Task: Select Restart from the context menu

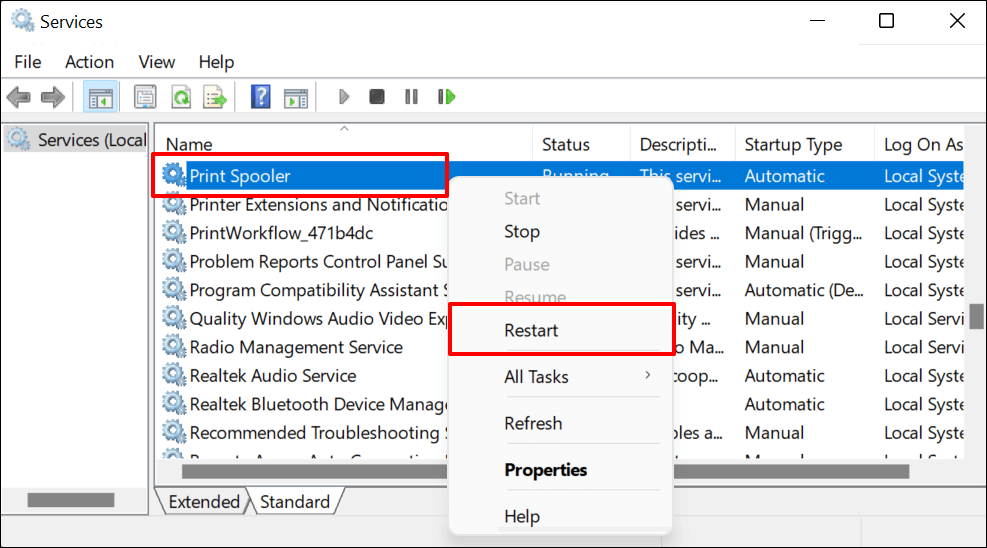Action: [531, 330]
